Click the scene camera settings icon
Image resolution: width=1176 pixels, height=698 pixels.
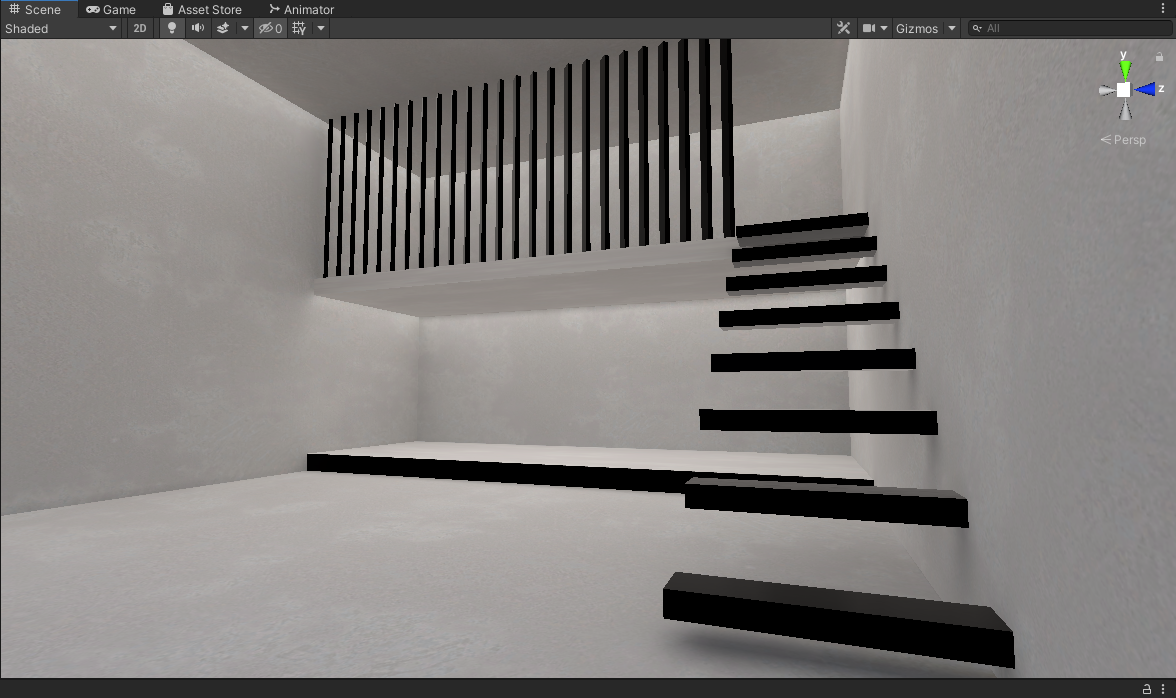(868, 27)
